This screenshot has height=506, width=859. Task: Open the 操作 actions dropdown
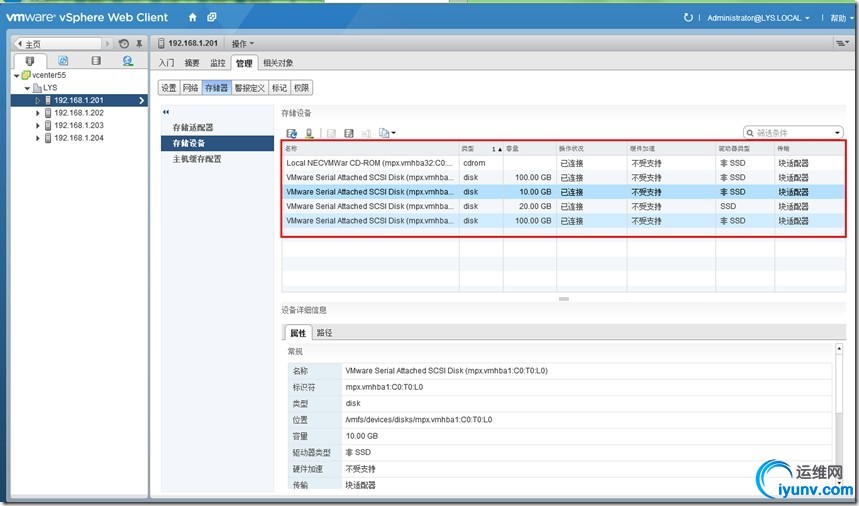[x=243, y=43]
